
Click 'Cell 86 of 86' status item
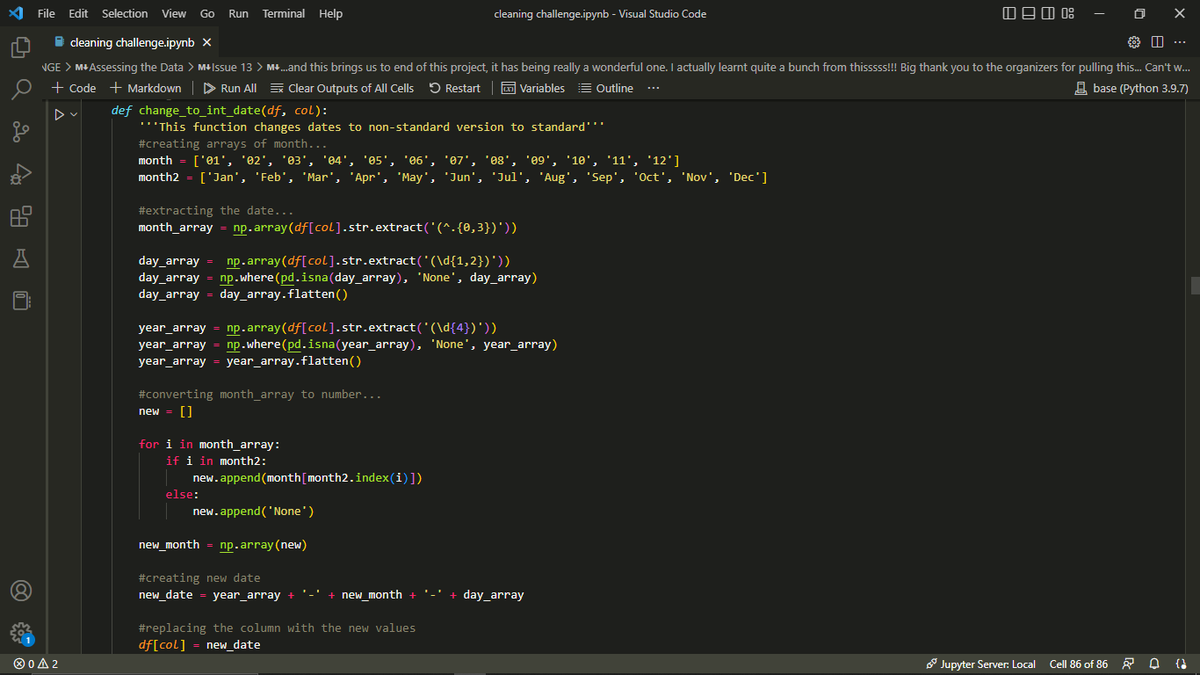click(x=1078, y=664)
